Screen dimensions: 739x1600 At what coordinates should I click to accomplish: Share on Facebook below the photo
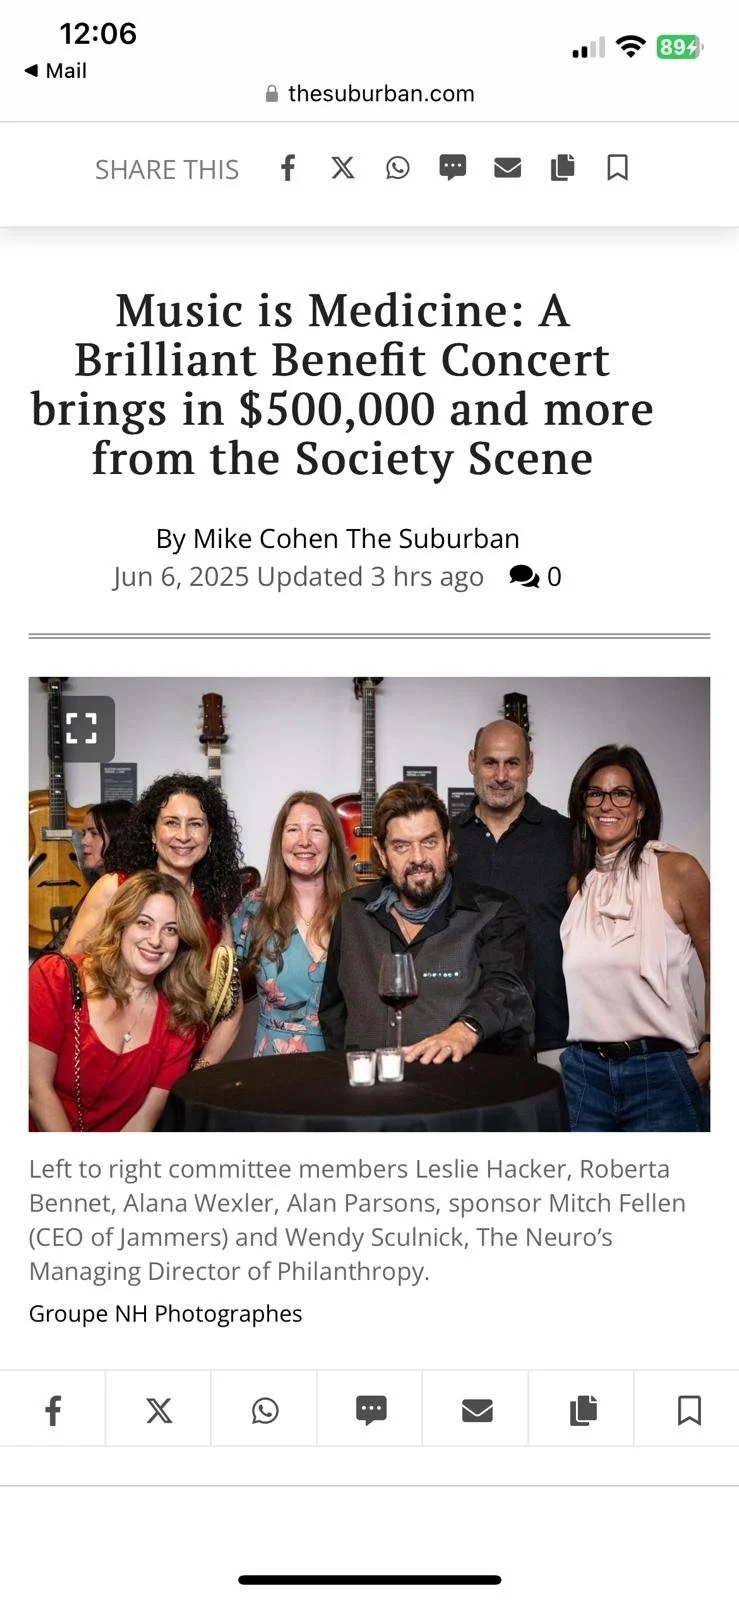[53, 1410]
